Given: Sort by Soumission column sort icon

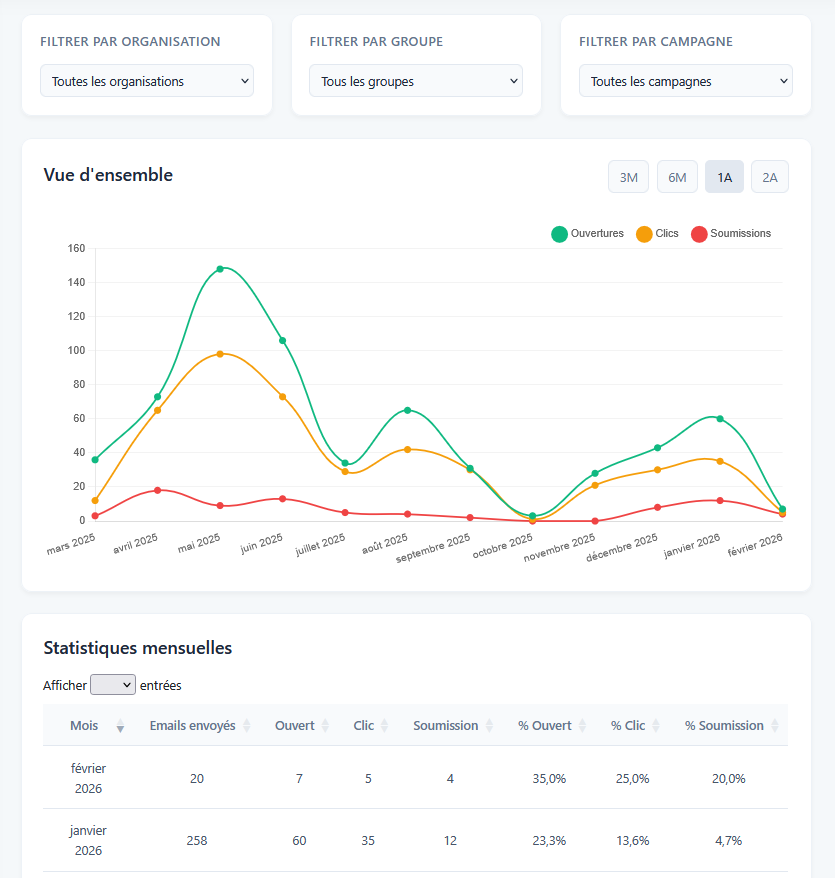Looking at the screenshot, I should point(489,726).
